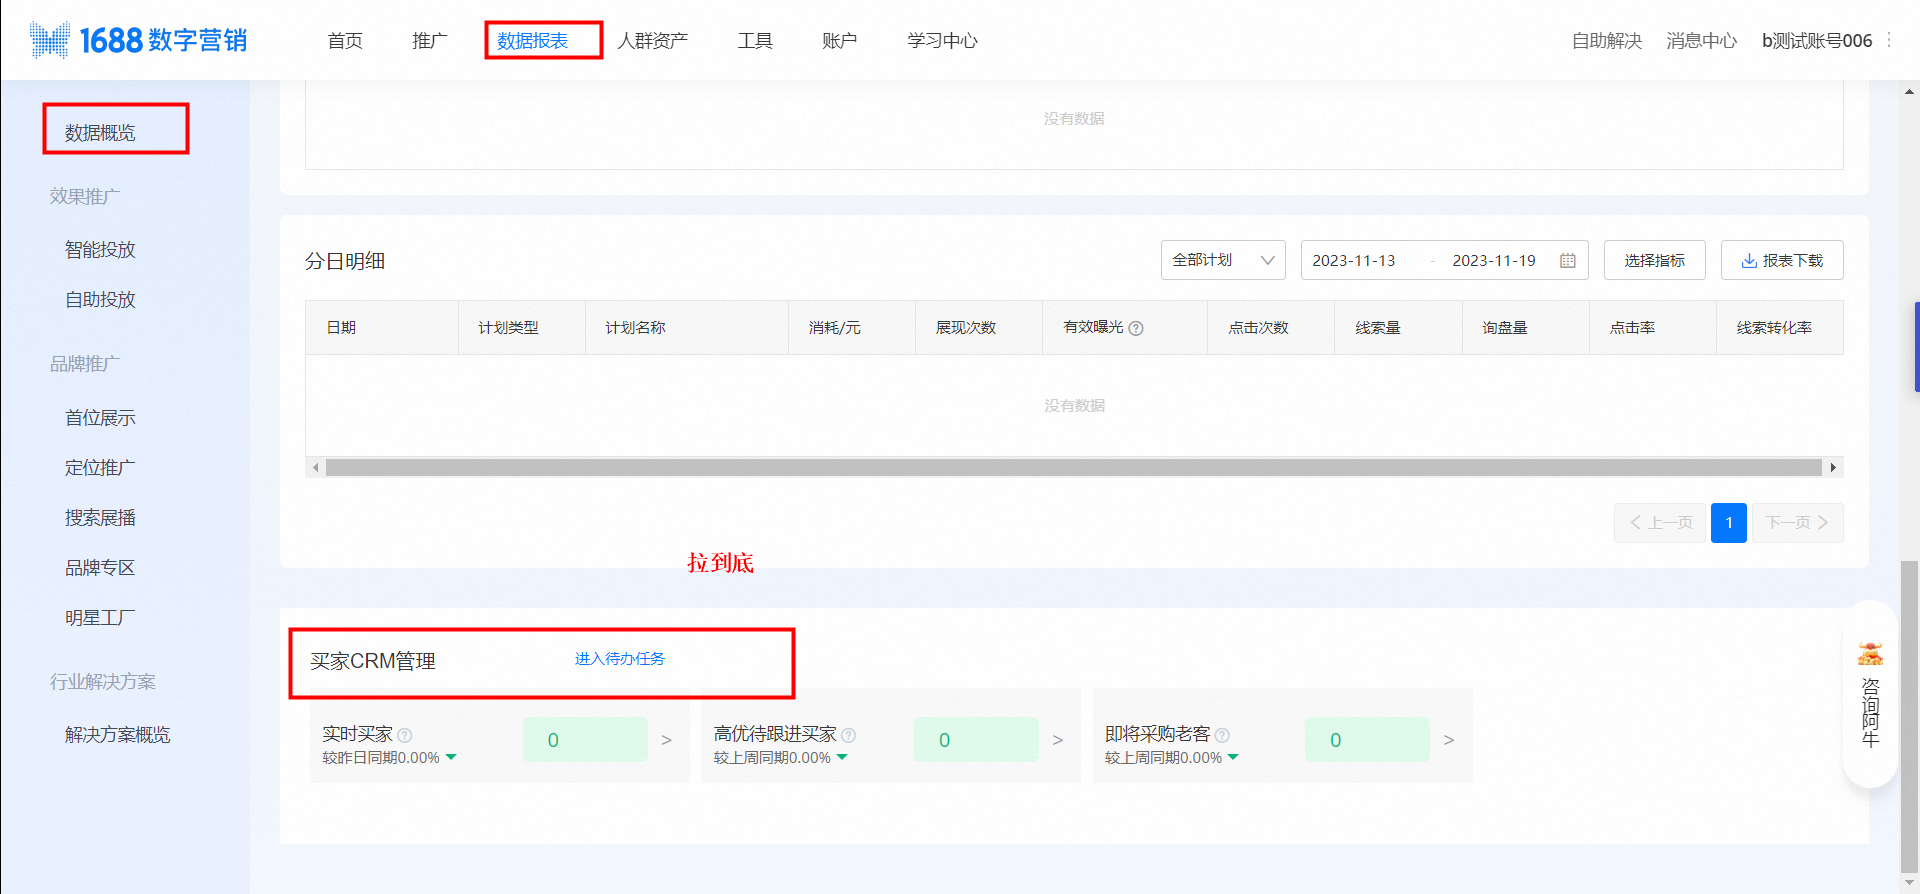This screenshot has height=894, width=1920.
Task: Click the 1688 数字营销 logo icon
Action: pos(50,40)
